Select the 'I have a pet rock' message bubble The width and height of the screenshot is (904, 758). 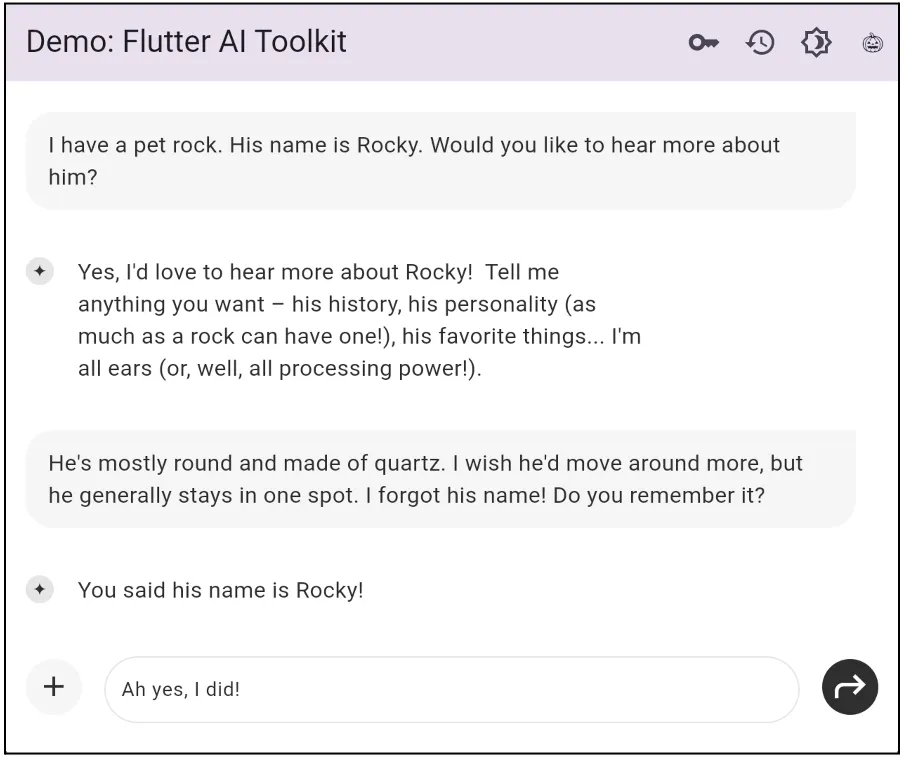(x=440, y=161)
